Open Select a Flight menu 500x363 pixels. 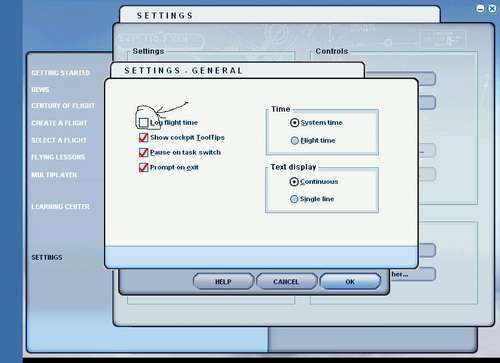(59, 140)
